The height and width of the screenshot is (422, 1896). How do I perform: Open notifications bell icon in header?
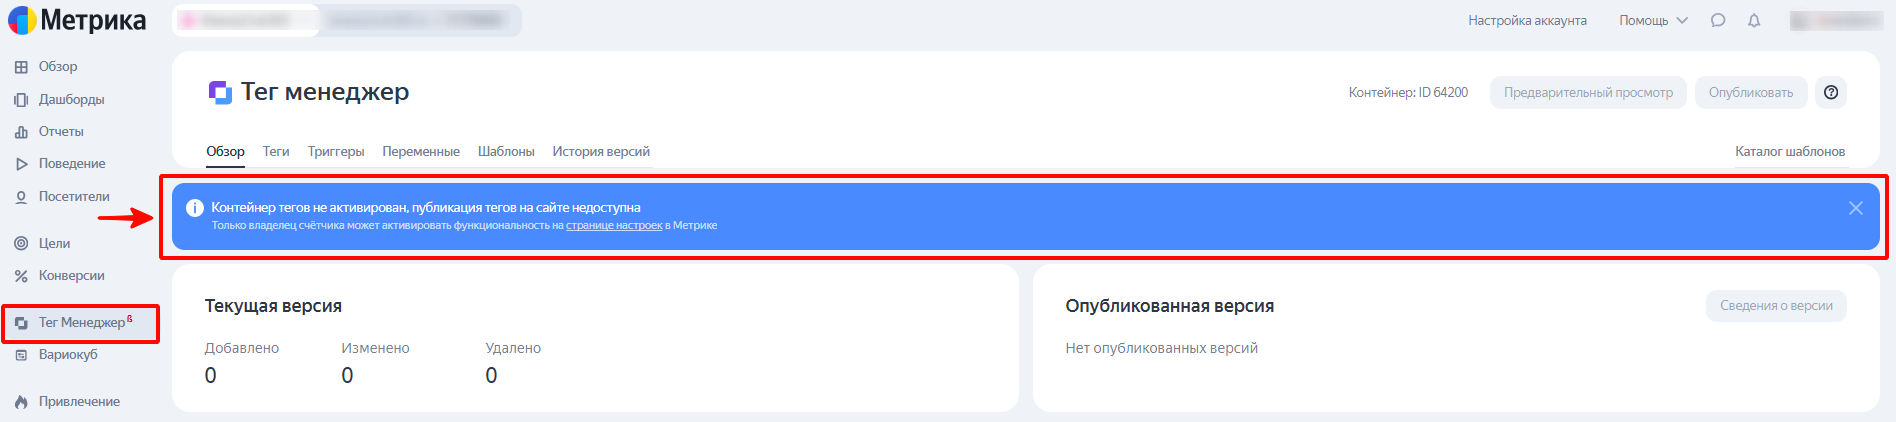coord(1754,21)
